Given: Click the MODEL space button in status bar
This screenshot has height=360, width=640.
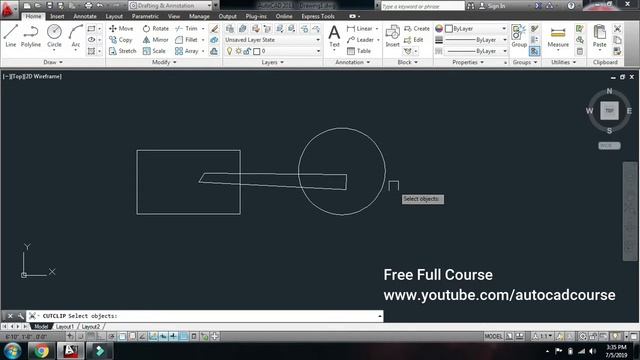Looking at the screenshot, I should [x=493, y=337].
